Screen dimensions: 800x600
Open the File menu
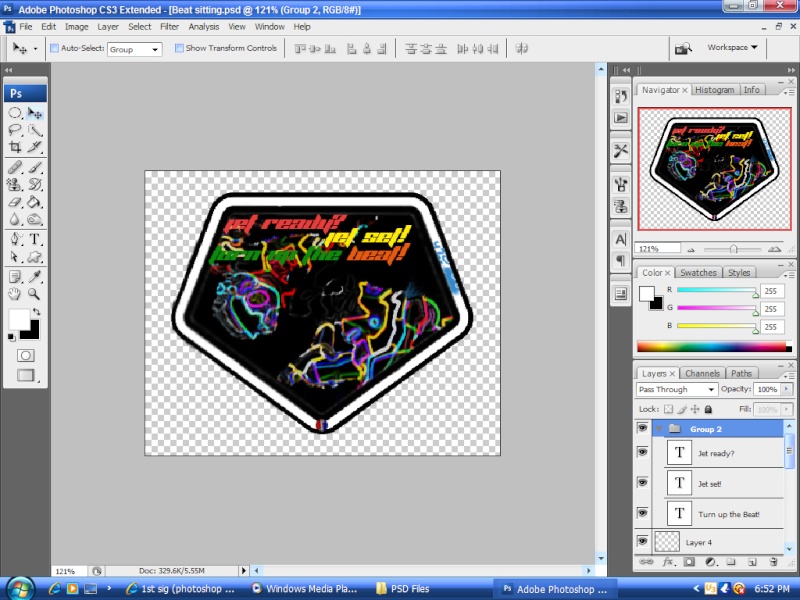[x=26, y=27]
